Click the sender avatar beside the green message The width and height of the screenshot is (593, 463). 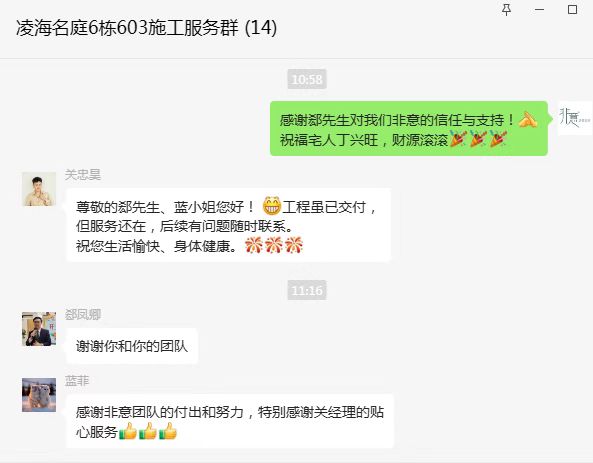(x=575, y=118)
